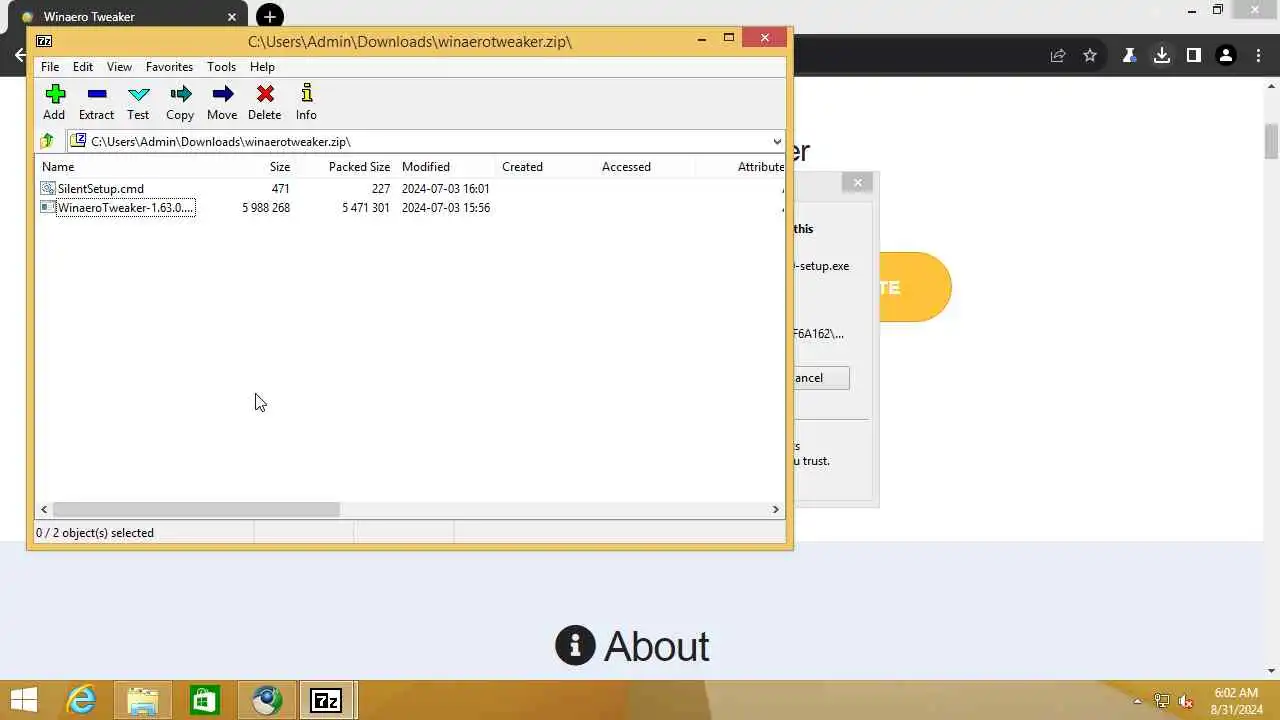Toggle Chrome side panel icon
Viewport: 1280px width, 720px height.
tap(1194, 56)
